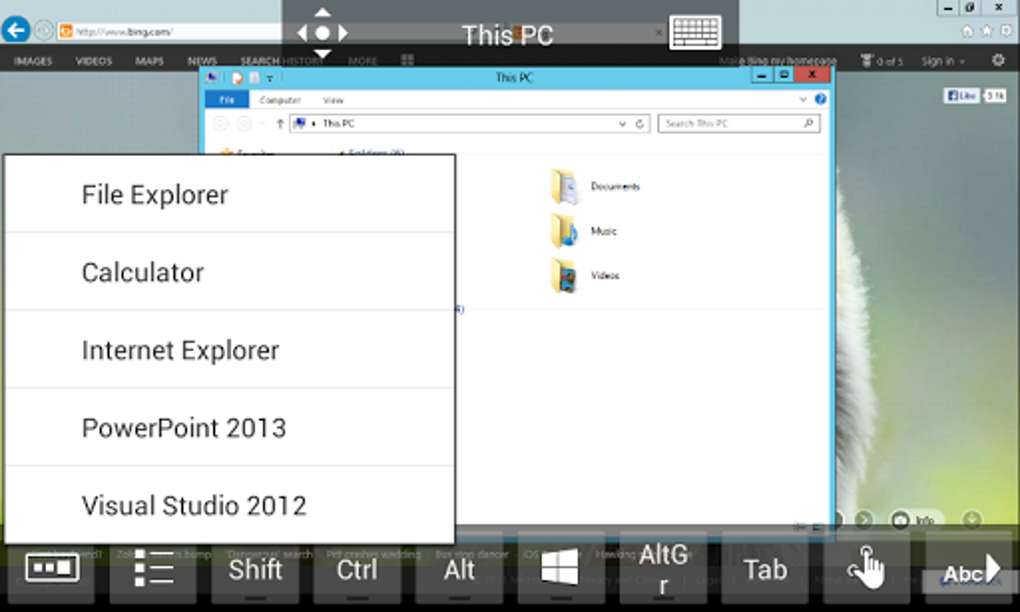Go back in Internet Explorer browser
The width and height of the screenshot is (1020, 612).
[16, 30]
